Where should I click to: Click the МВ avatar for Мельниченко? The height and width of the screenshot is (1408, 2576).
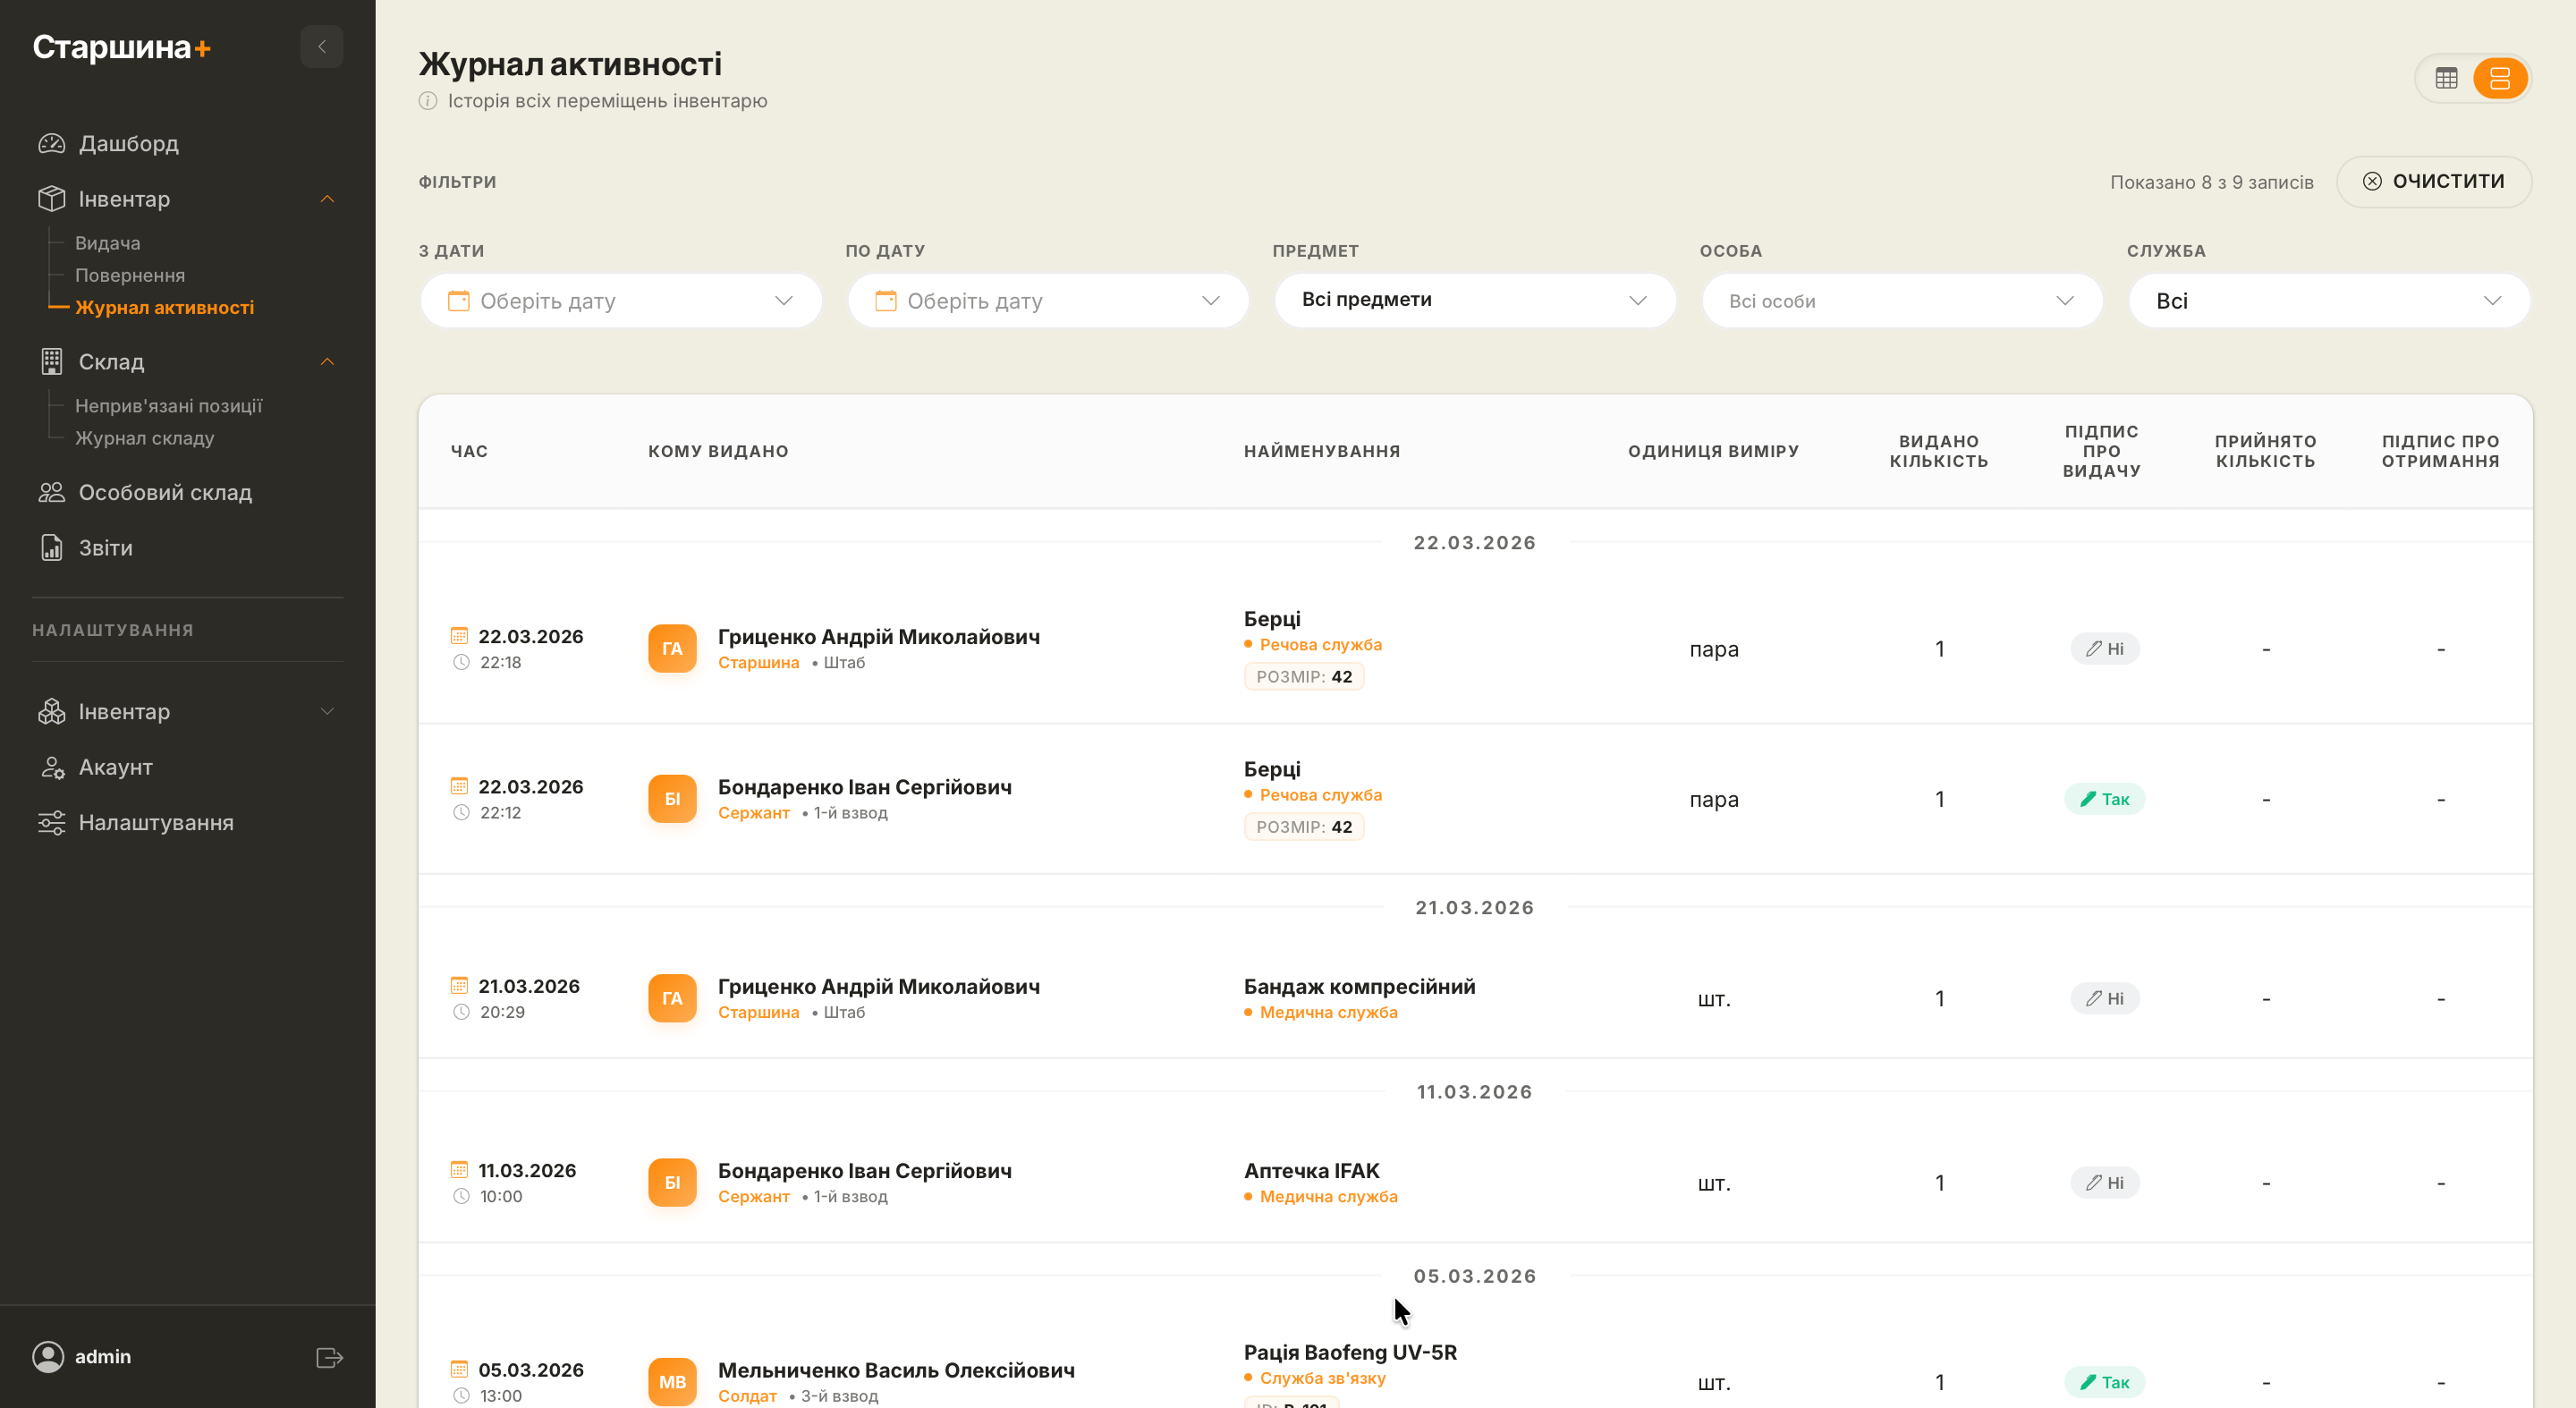(672, 1381)
